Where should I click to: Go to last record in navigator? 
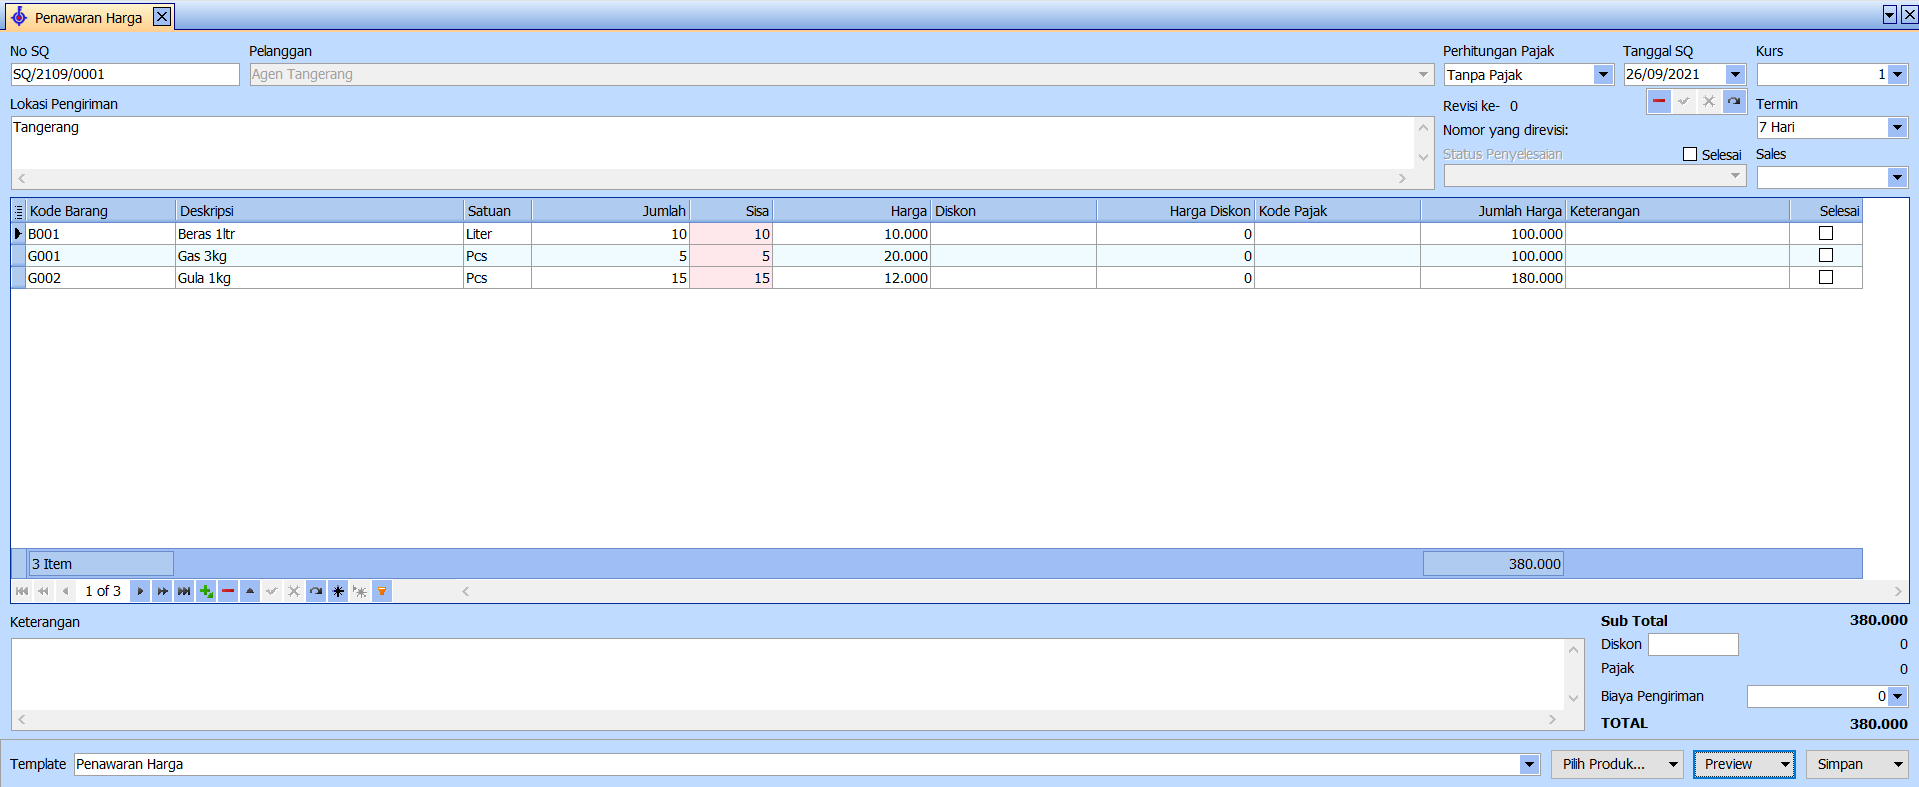coord(184,591)
